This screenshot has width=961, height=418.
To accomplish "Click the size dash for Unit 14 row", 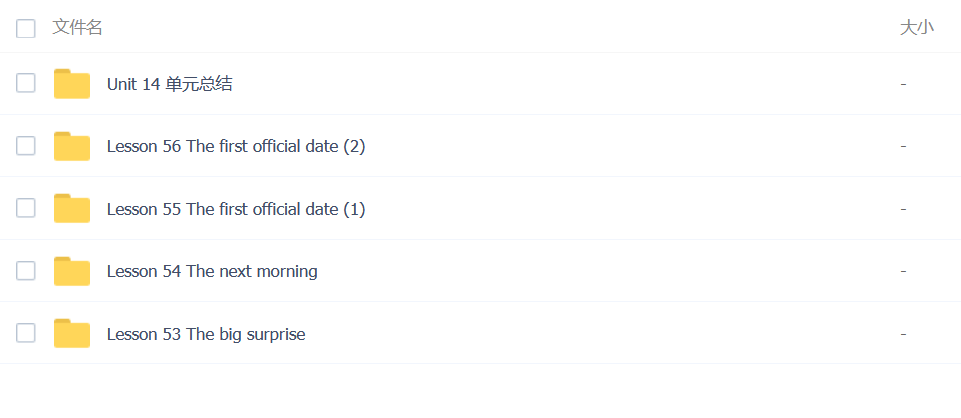I will point(903,84).
